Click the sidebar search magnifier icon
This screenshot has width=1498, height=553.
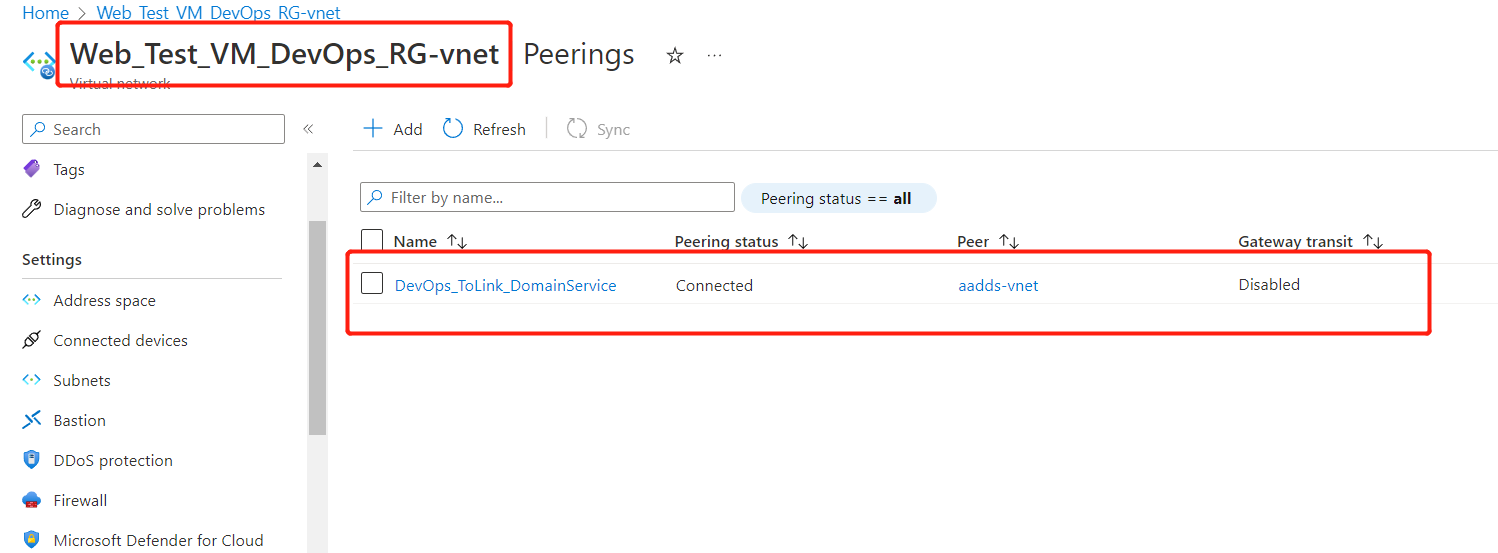tap(38, 129)
